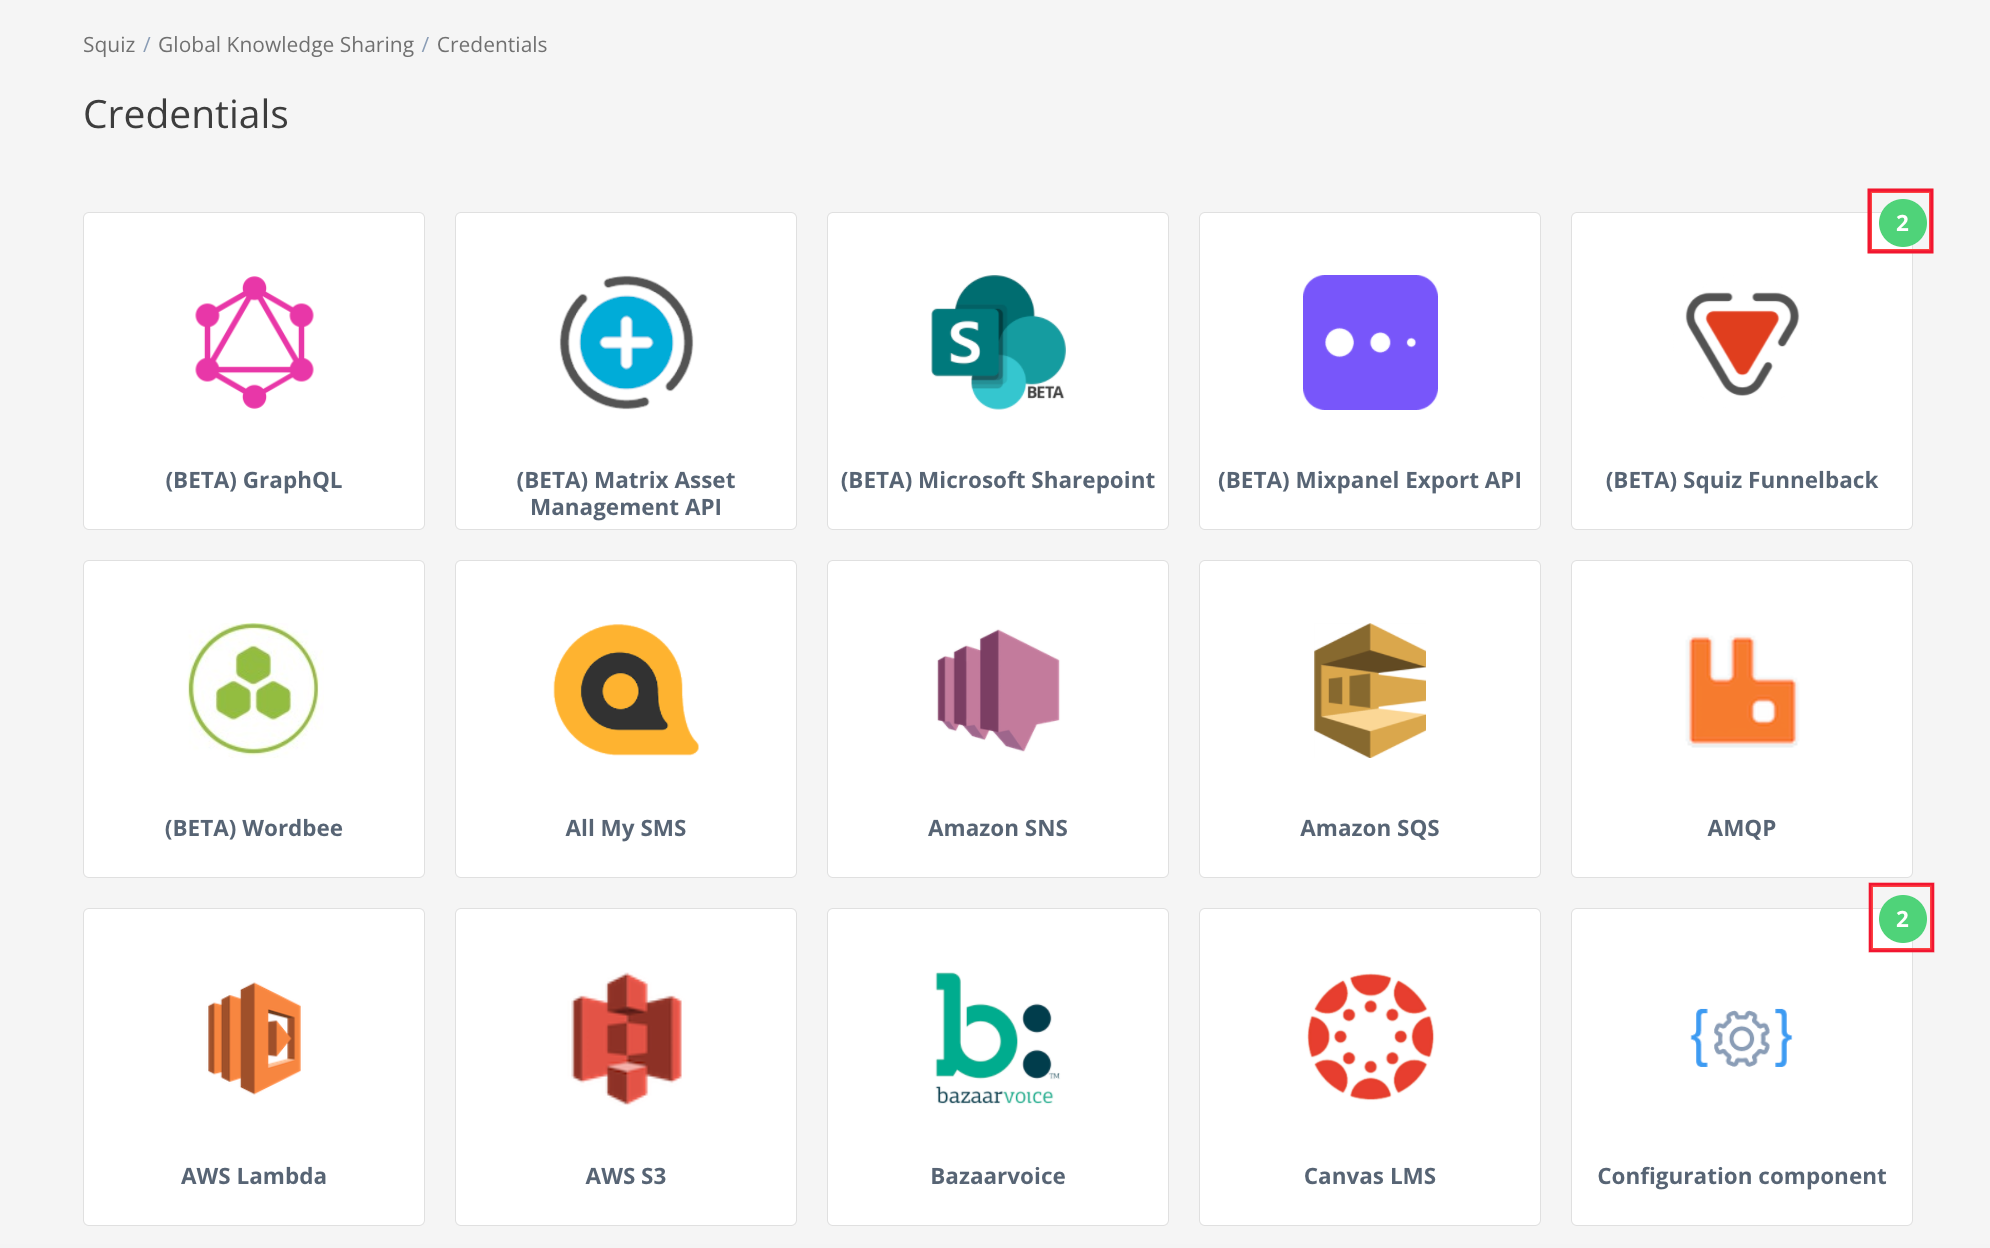The height and width of the screenshot is (1248, 1990).
Task: Click the 'Bazaarvoice' card label
Action: point(998,1176)
